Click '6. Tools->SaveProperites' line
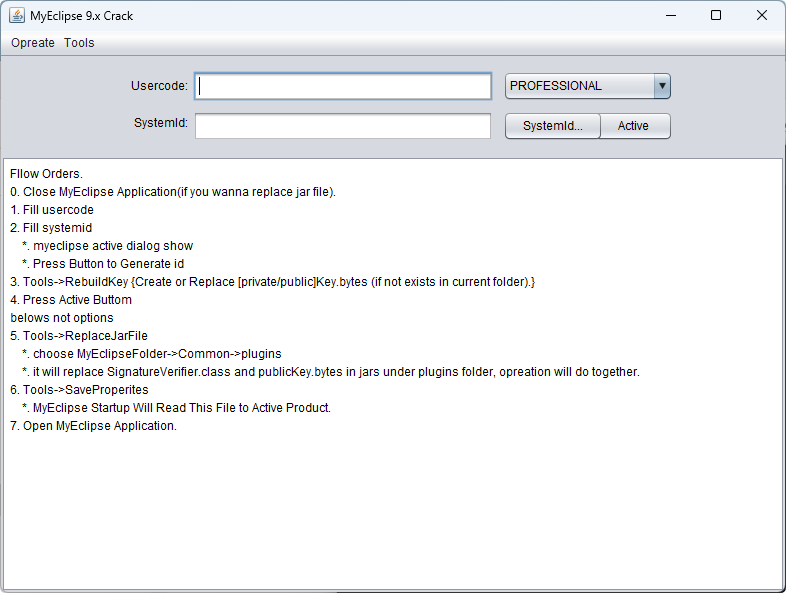The height and width of the screenshot is (593, 786). click(x=79, y=390)
